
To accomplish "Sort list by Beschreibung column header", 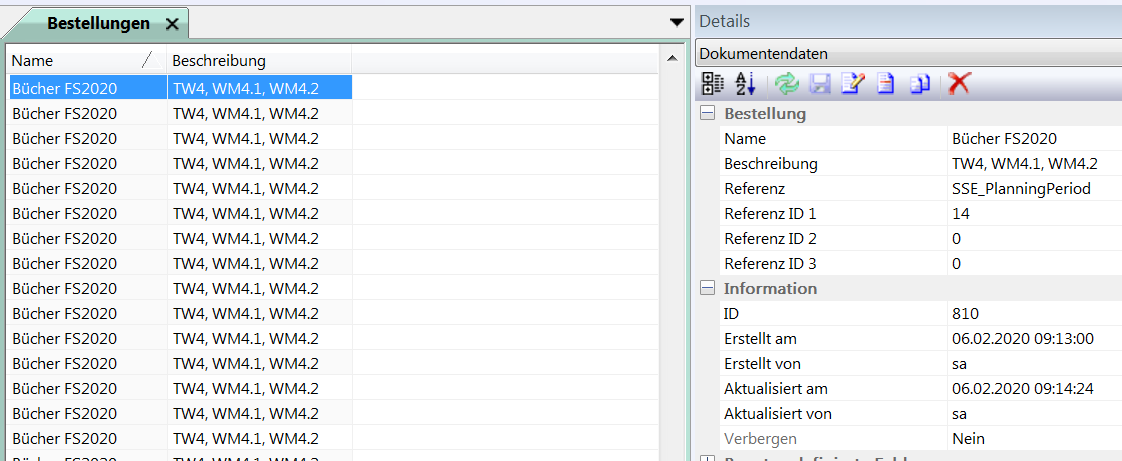I will tap(259, 60).
